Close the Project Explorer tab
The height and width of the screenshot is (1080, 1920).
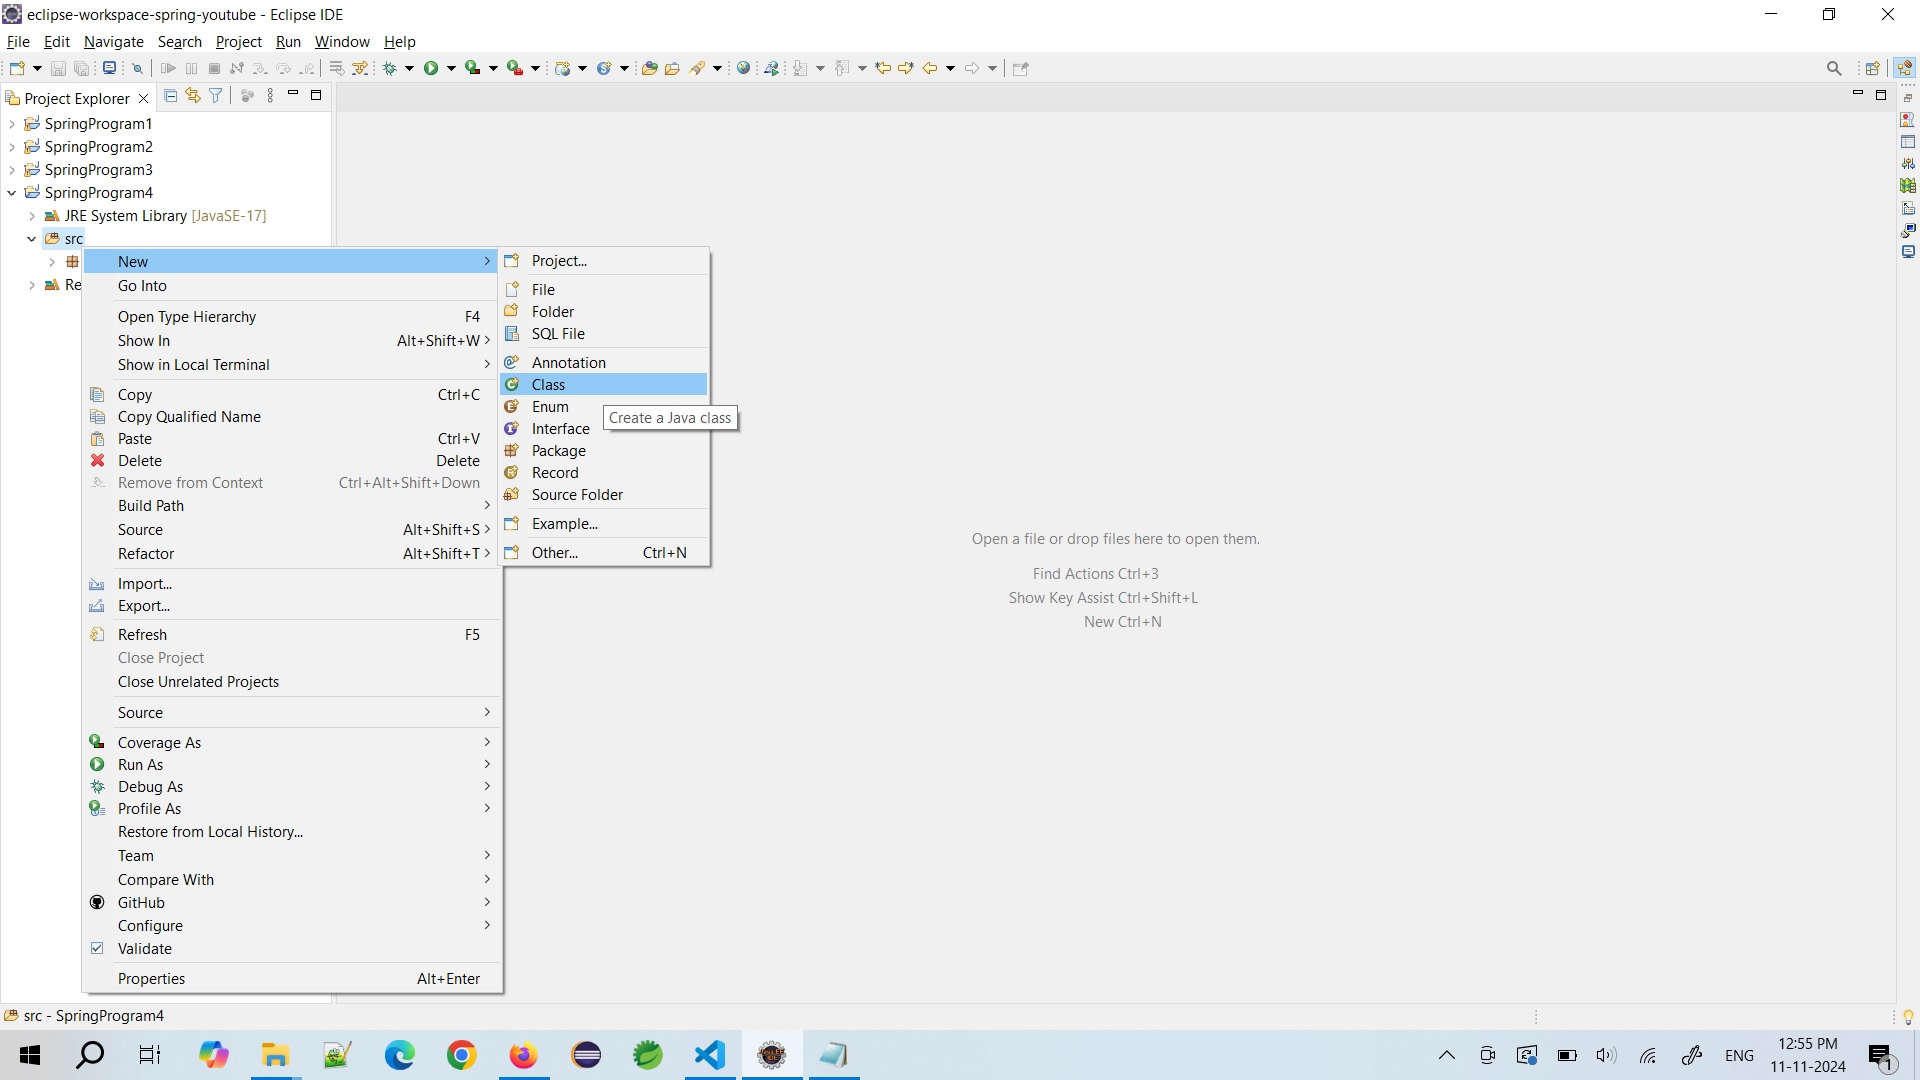[x=143, y=98]
